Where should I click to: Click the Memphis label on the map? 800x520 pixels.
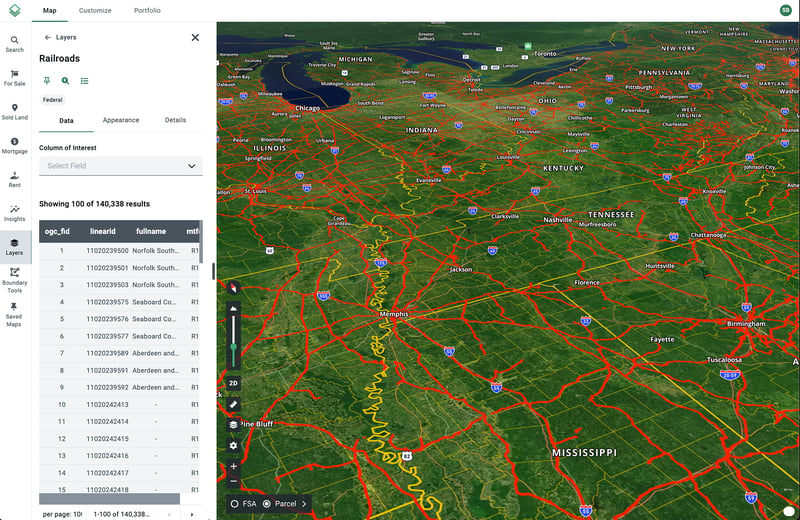point(394,314)
